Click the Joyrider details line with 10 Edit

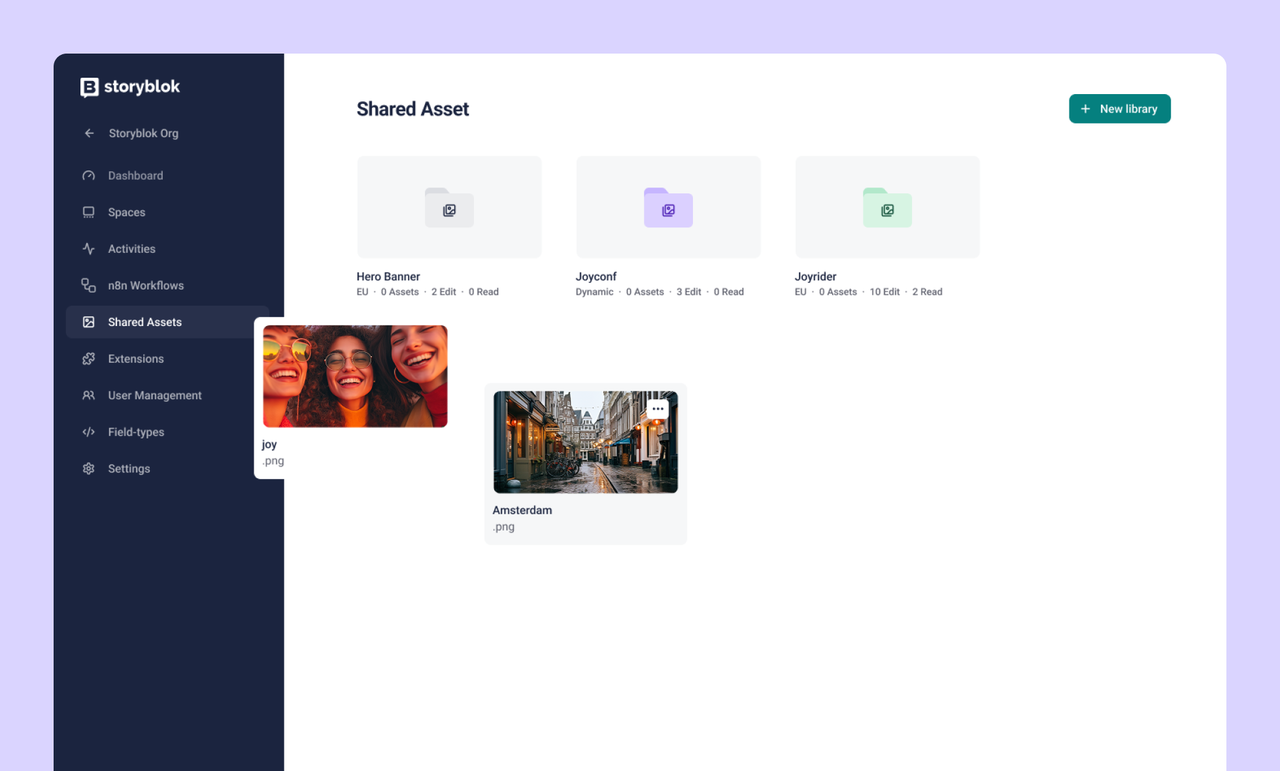(x=869, y=292)
